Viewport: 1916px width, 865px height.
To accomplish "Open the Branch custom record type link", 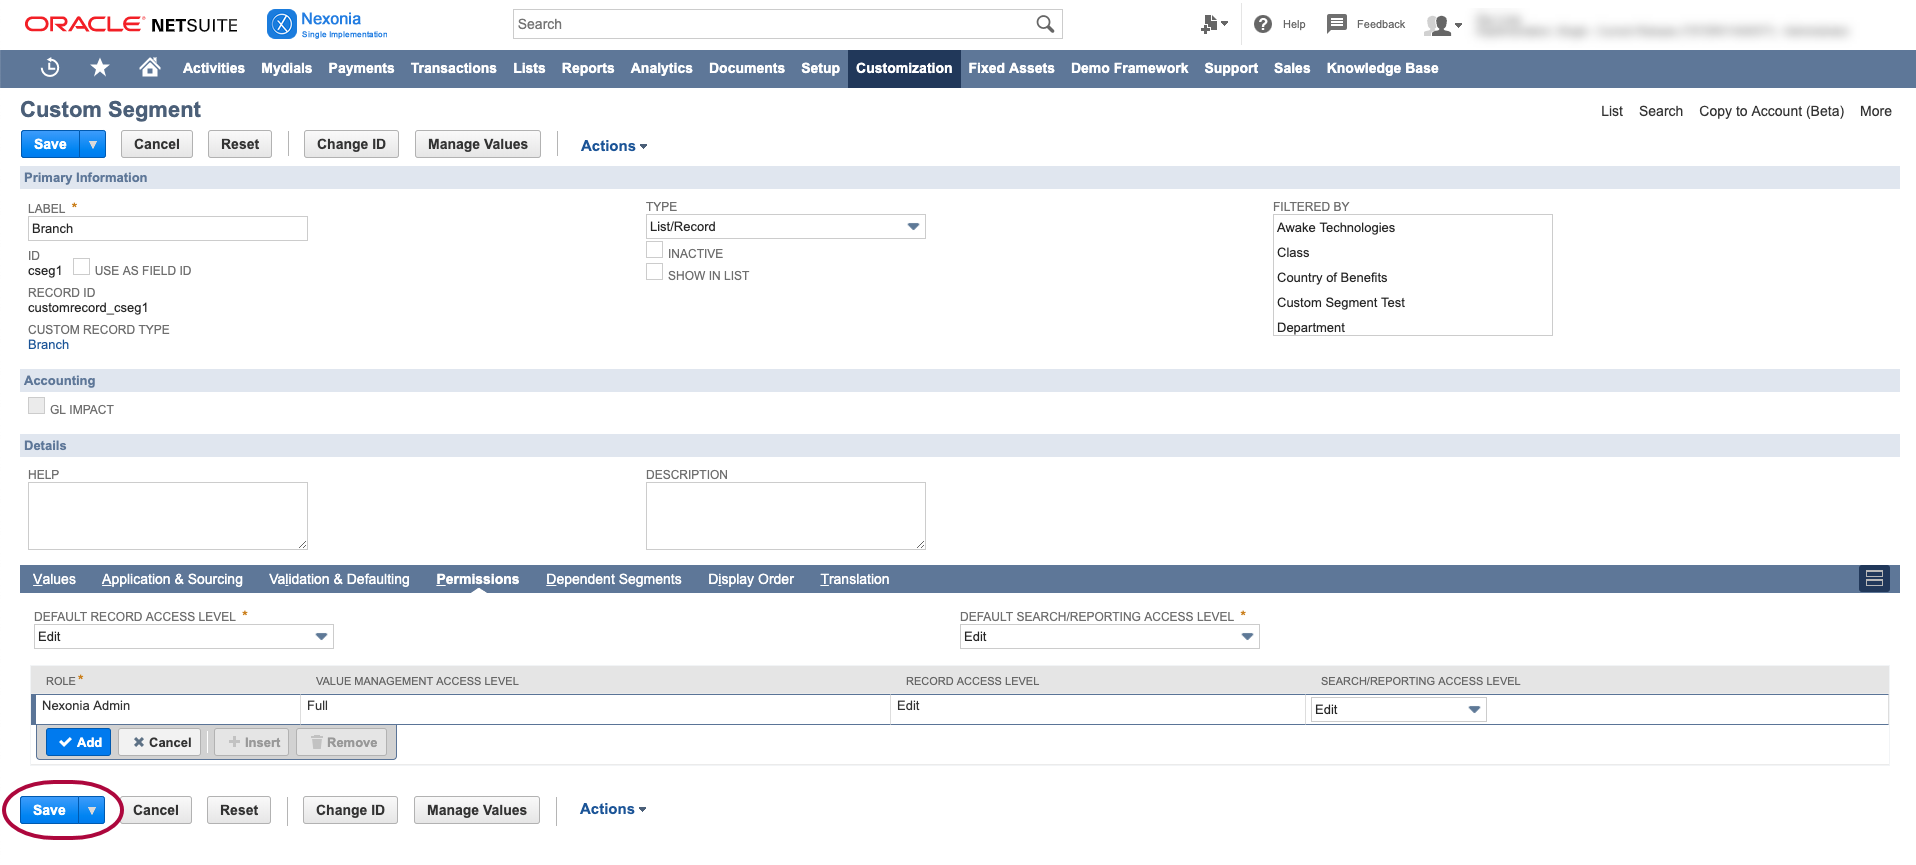I will (48, 345).
